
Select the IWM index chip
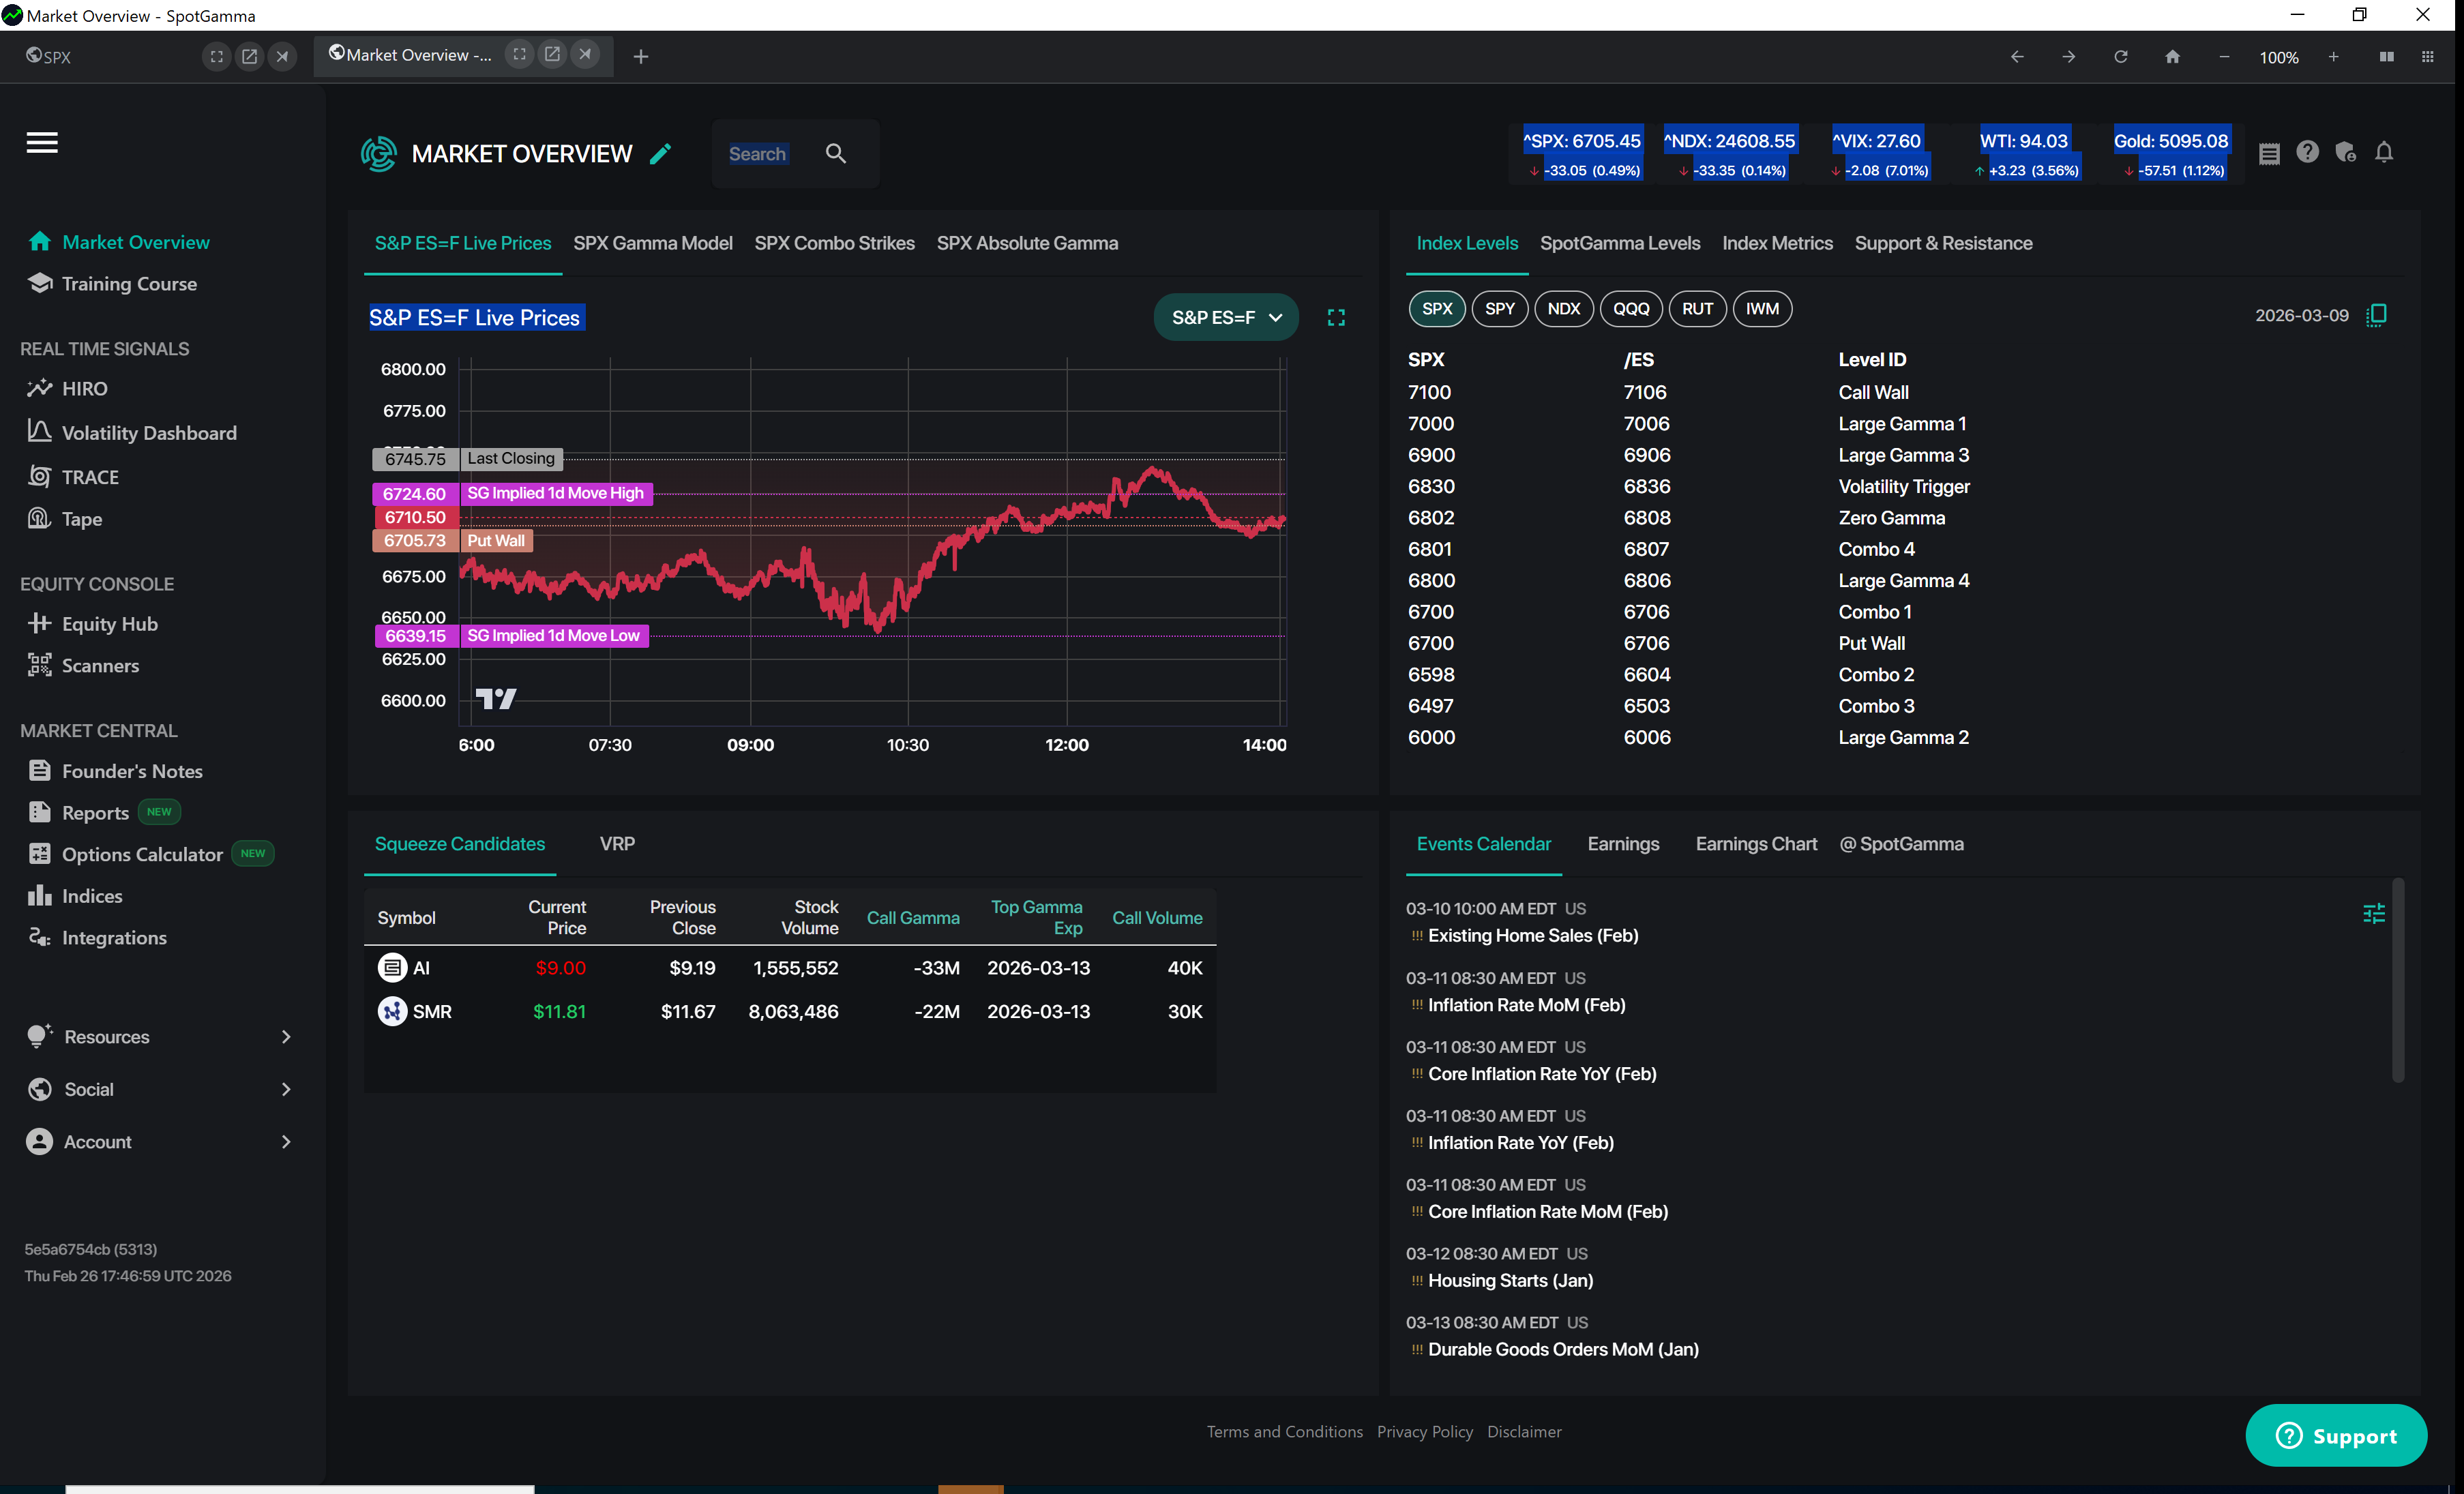point(1761,309)
